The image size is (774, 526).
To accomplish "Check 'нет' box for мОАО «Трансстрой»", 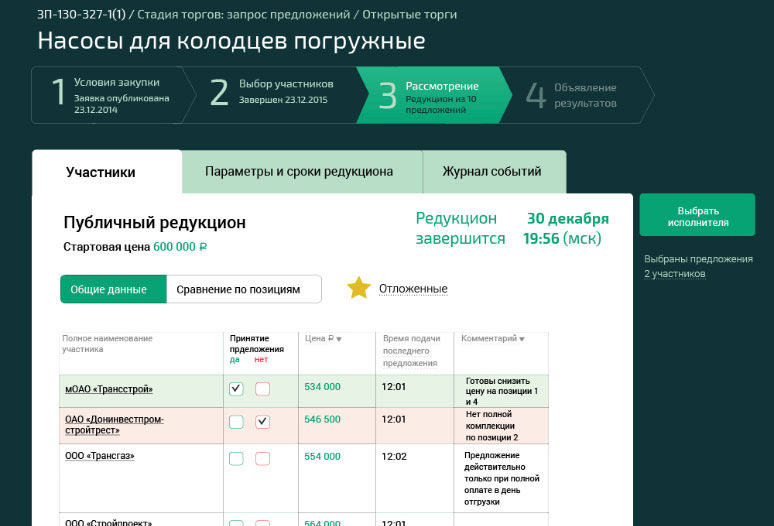I will click(x=262, y=388).
